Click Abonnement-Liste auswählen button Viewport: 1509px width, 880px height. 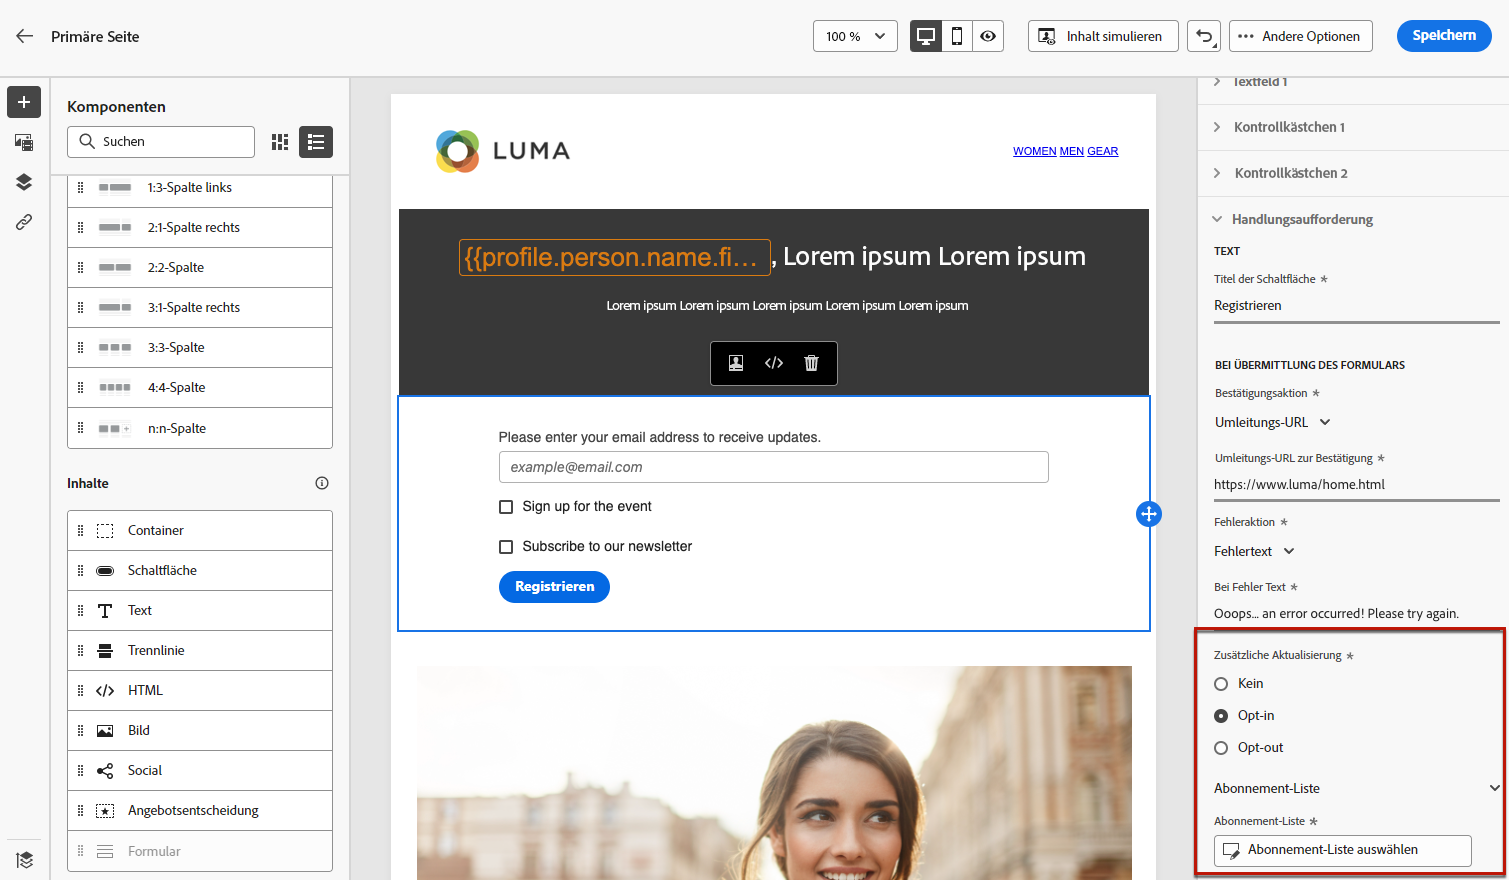pyautogui.click(x=1343, y=850)
